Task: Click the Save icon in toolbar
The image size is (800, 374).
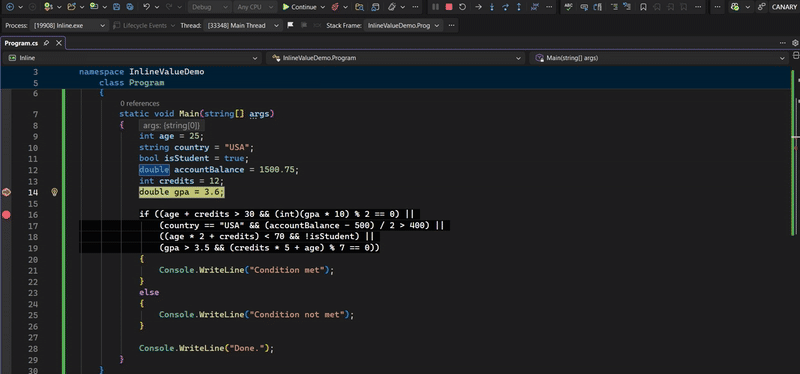Action: coord(117,7)
